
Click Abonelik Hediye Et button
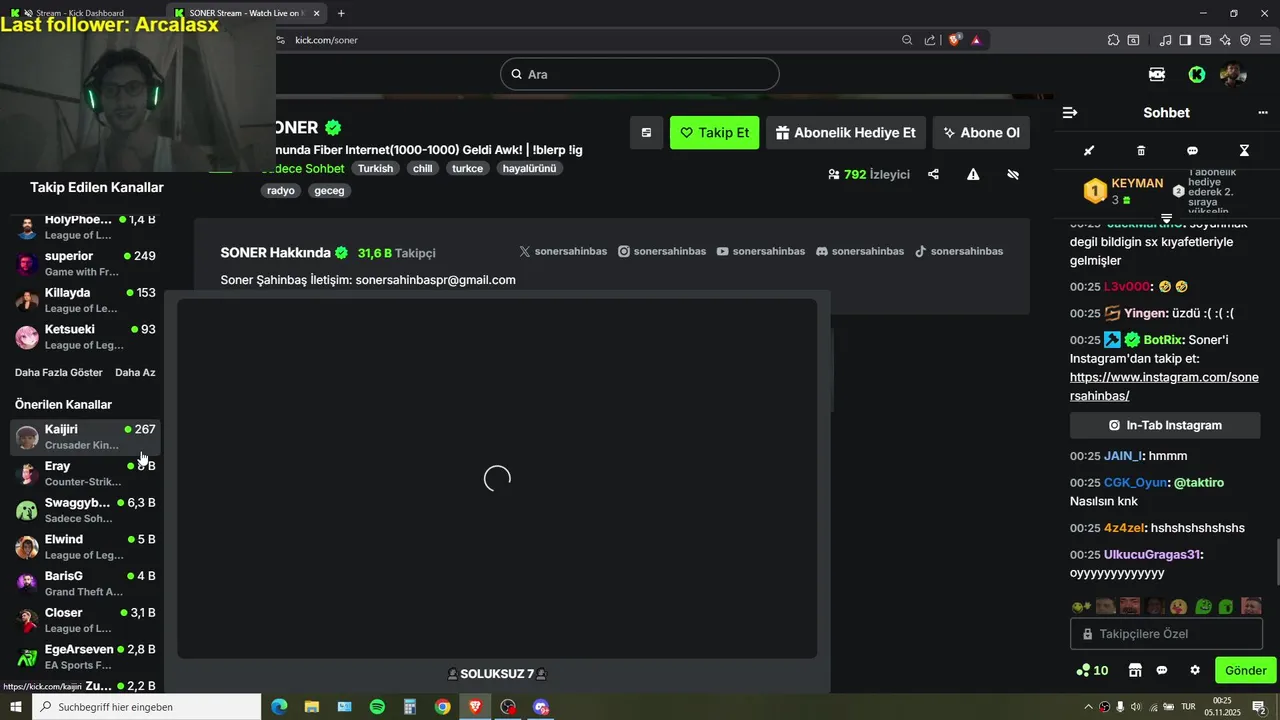point(845,133)
